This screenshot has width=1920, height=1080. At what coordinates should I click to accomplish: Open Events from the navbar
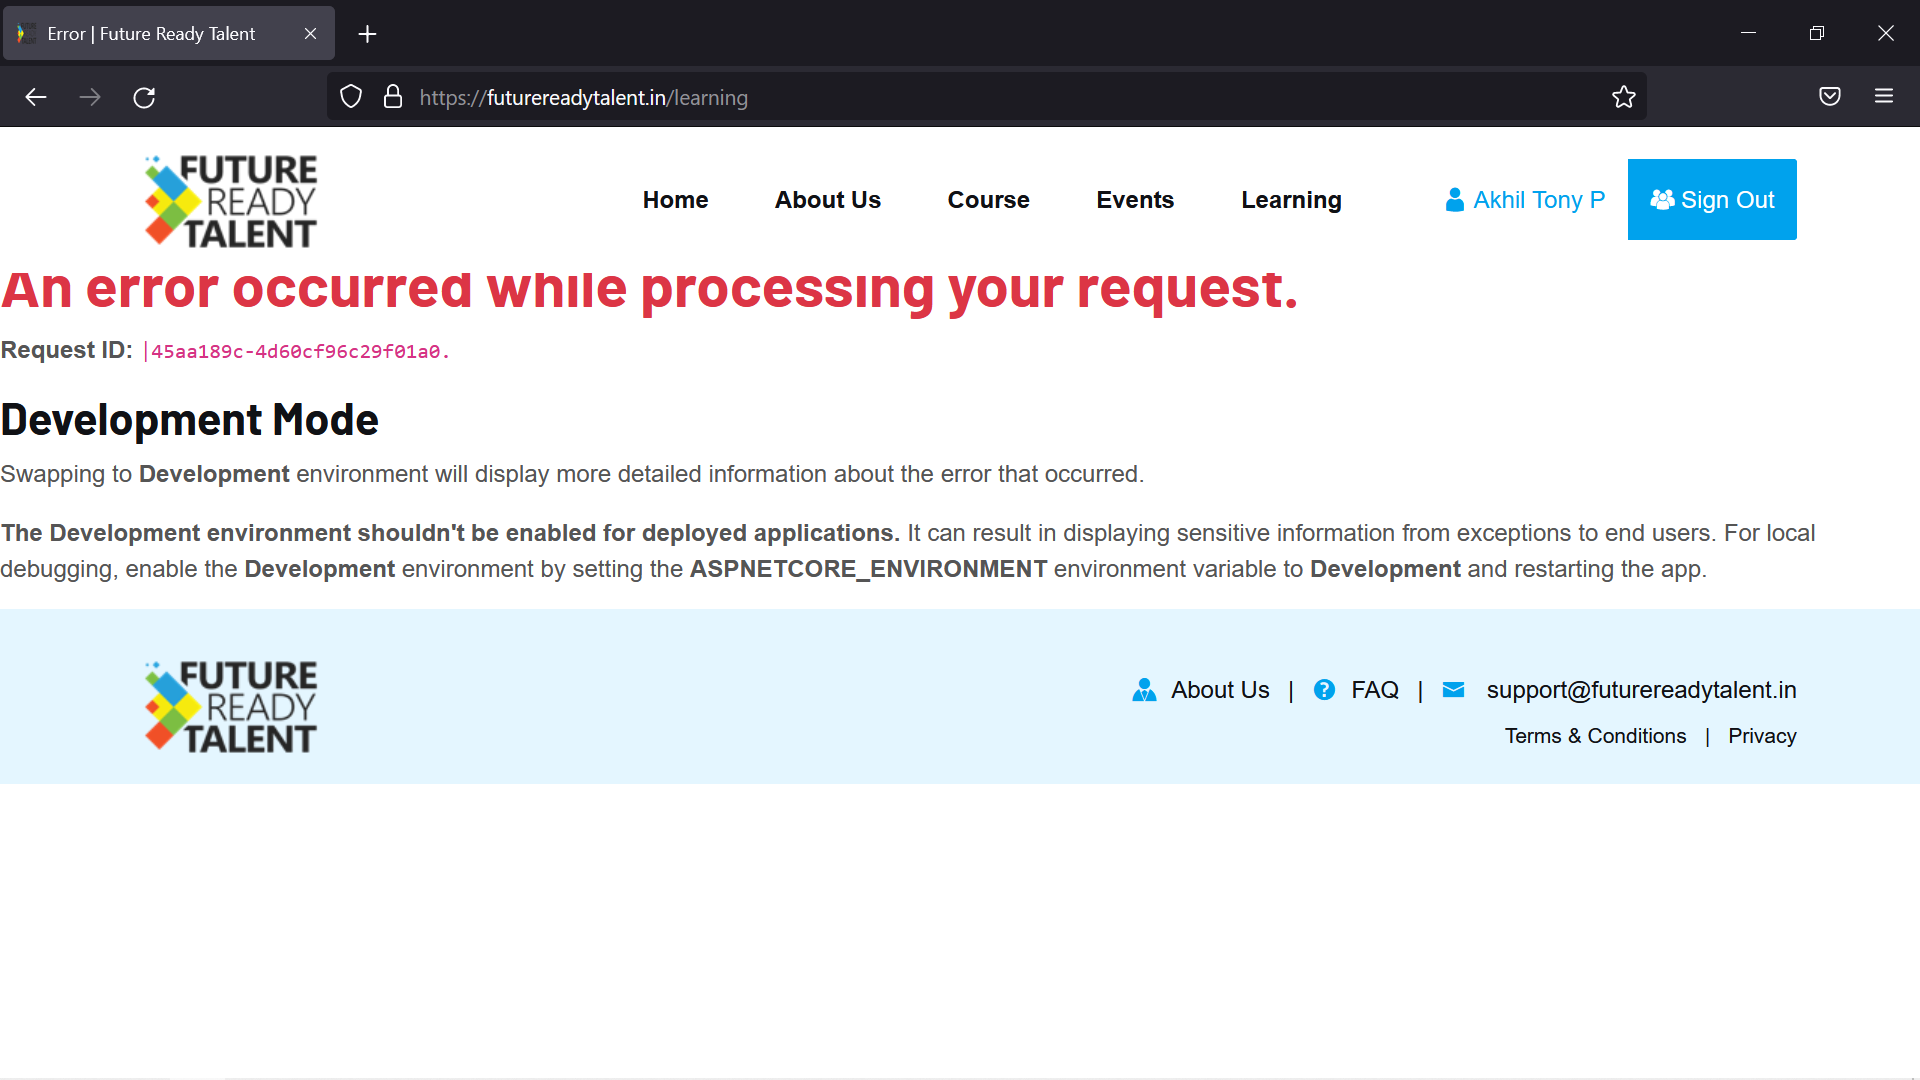1135,200
